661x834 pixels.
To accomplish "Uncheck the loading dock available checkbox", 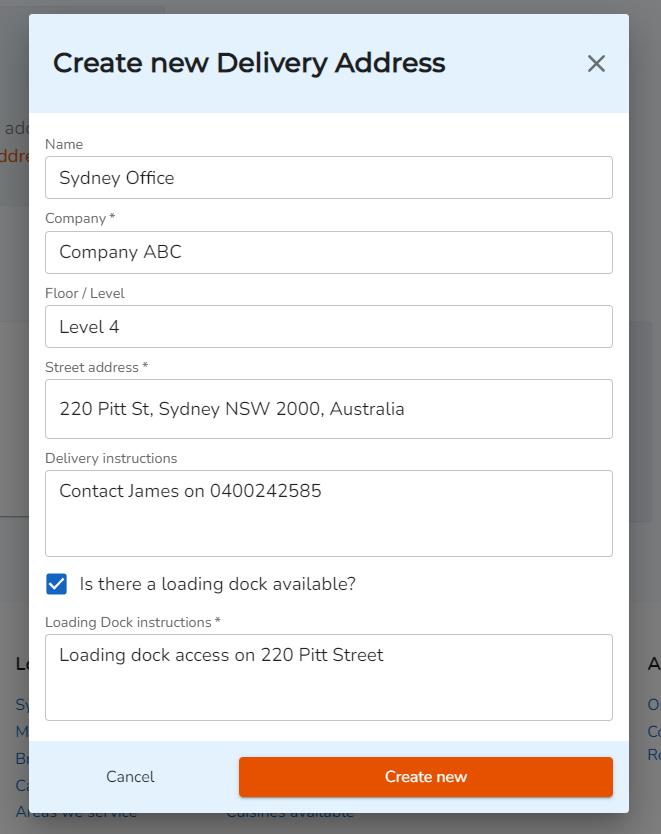I will pyautogui.click(x=57, y=584).
